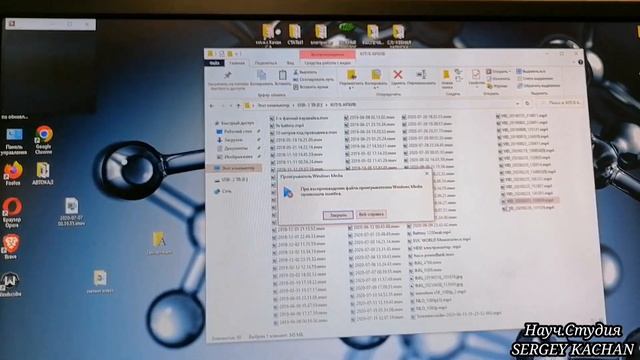The height and width of the screenshot is (360, 640).
Task: Click the Paste shortcut command in the ribbon
Action: (x=311, y=87)
